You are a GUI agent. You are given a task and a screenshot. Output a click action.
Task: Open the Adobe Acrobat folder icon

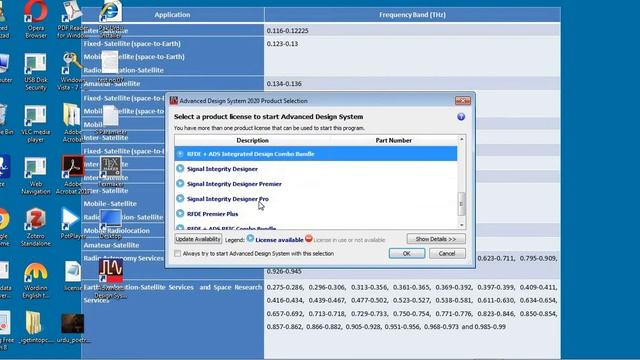[72, 122]
